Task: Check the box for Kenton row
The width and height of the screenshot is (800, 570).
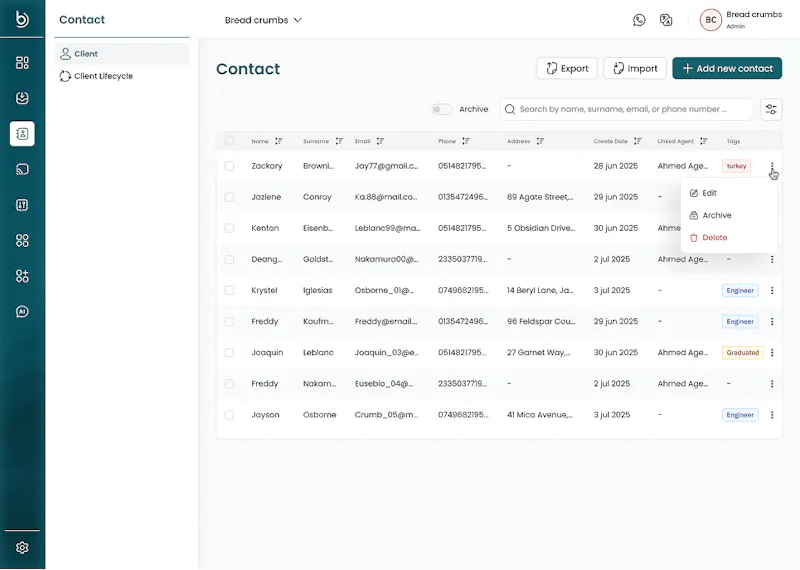Action: click(230, 228)
